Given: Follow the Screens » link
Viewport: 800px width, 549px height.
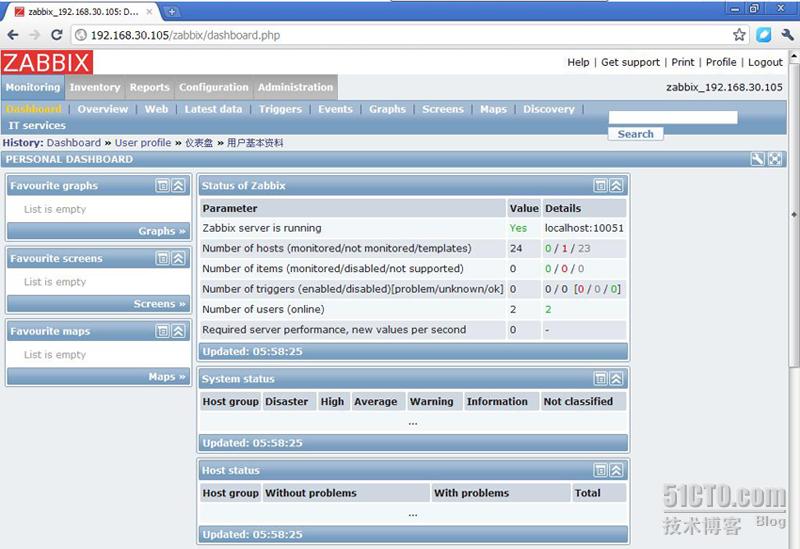Looking at the screenshot, I should click(160, 304).
